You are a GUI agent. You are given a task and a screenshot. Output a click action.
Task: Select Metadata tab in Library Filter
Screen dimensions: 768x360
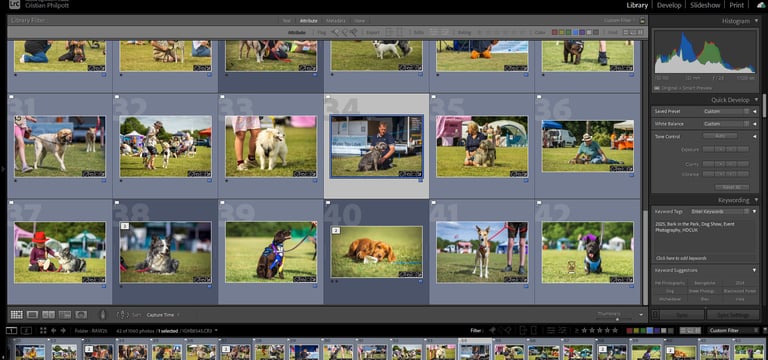(336, 21)
